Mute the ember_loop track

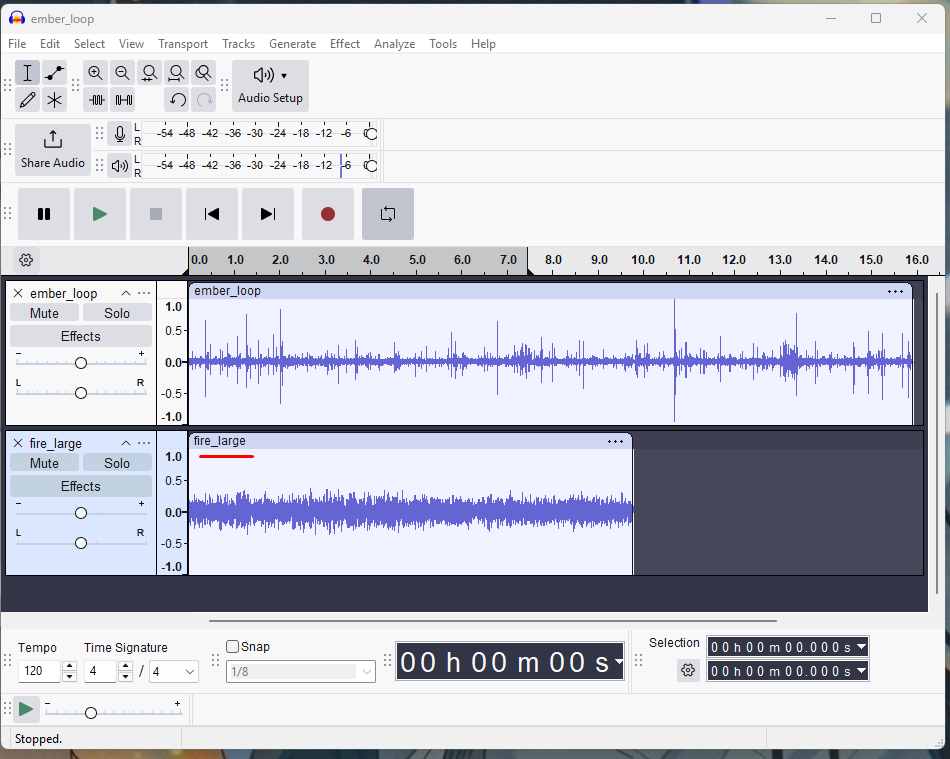click(x=44, y=313)
